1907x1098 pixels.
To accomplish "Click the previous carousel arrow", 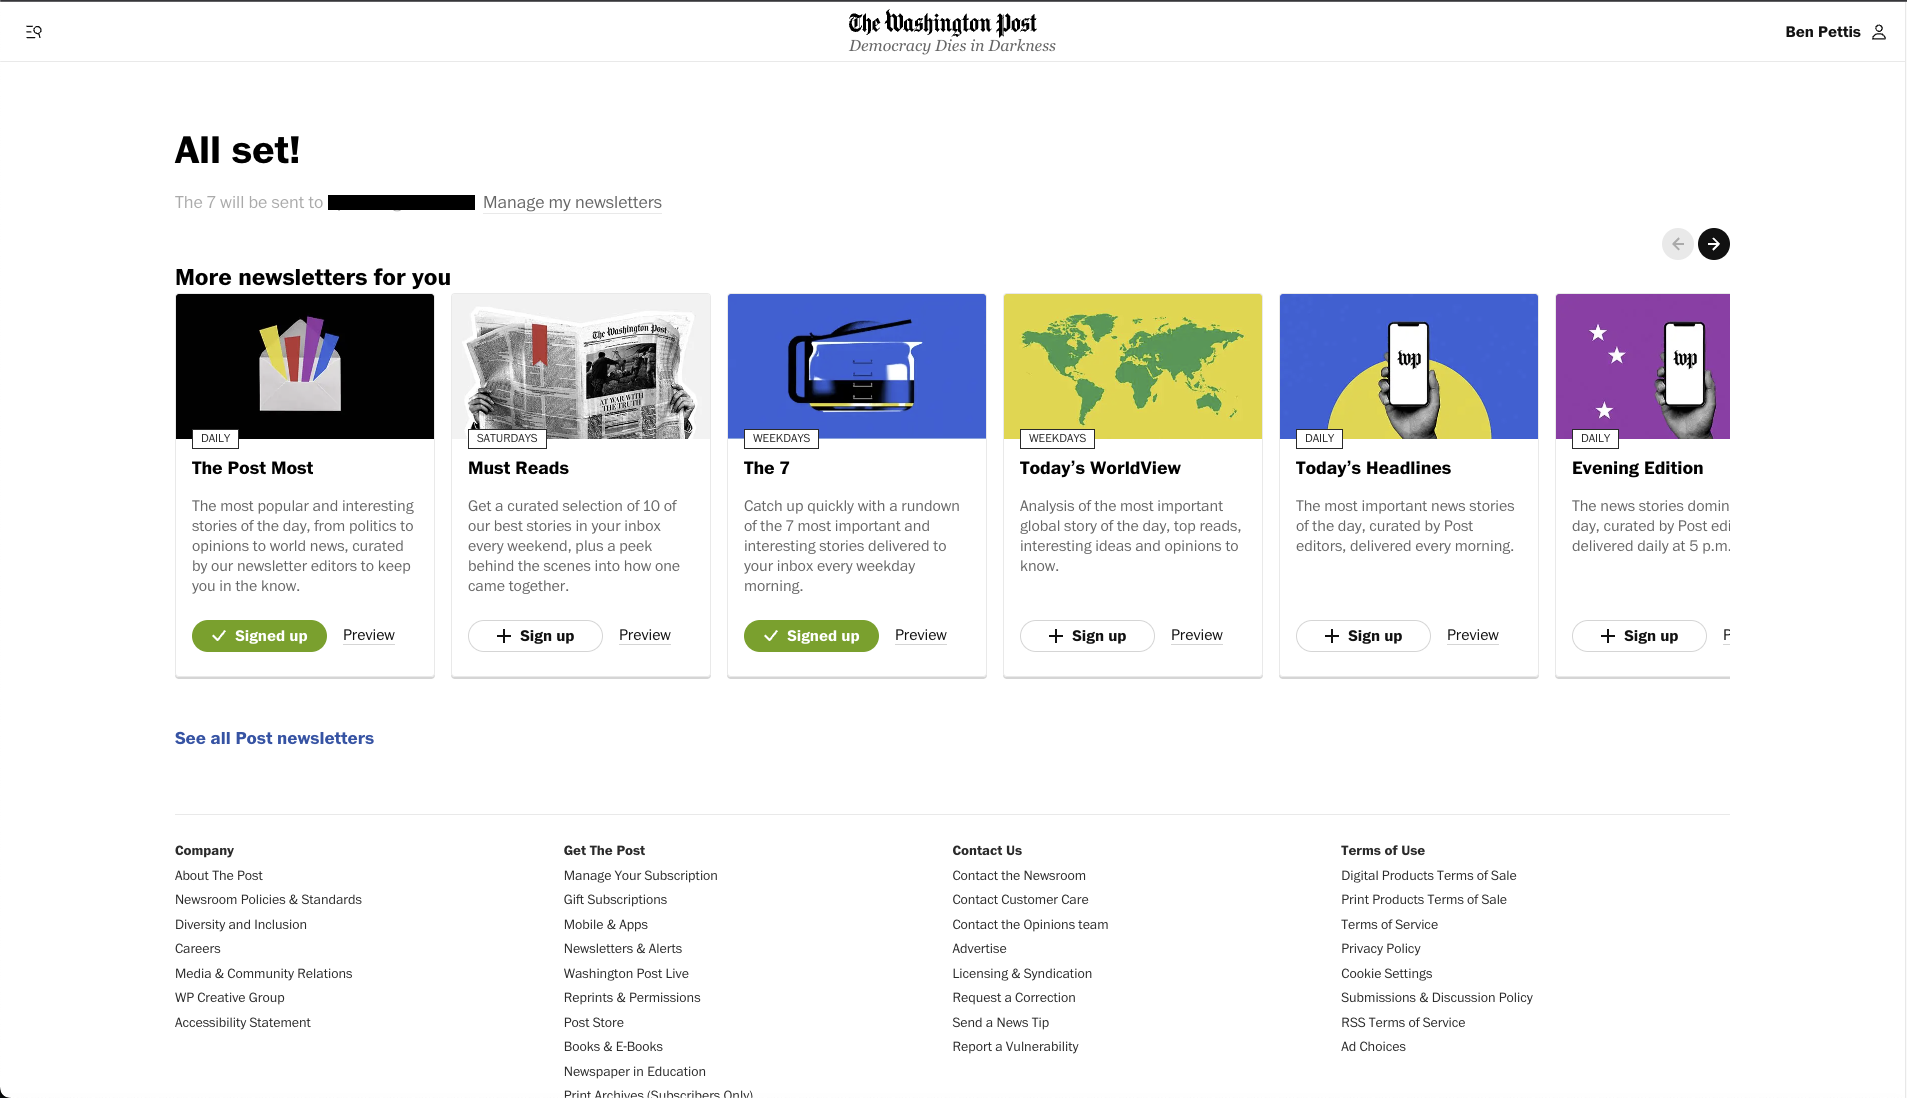I will [1677, 244].
